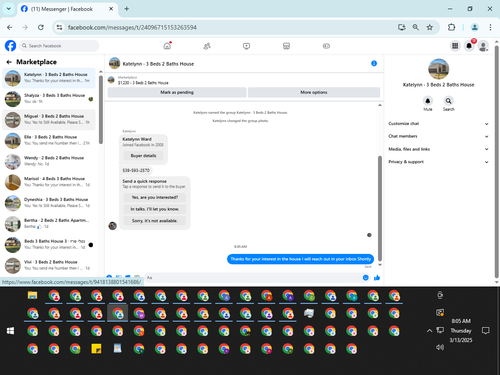
Task: Open the Gaming icon in top navigation
Action: (326, 46)
